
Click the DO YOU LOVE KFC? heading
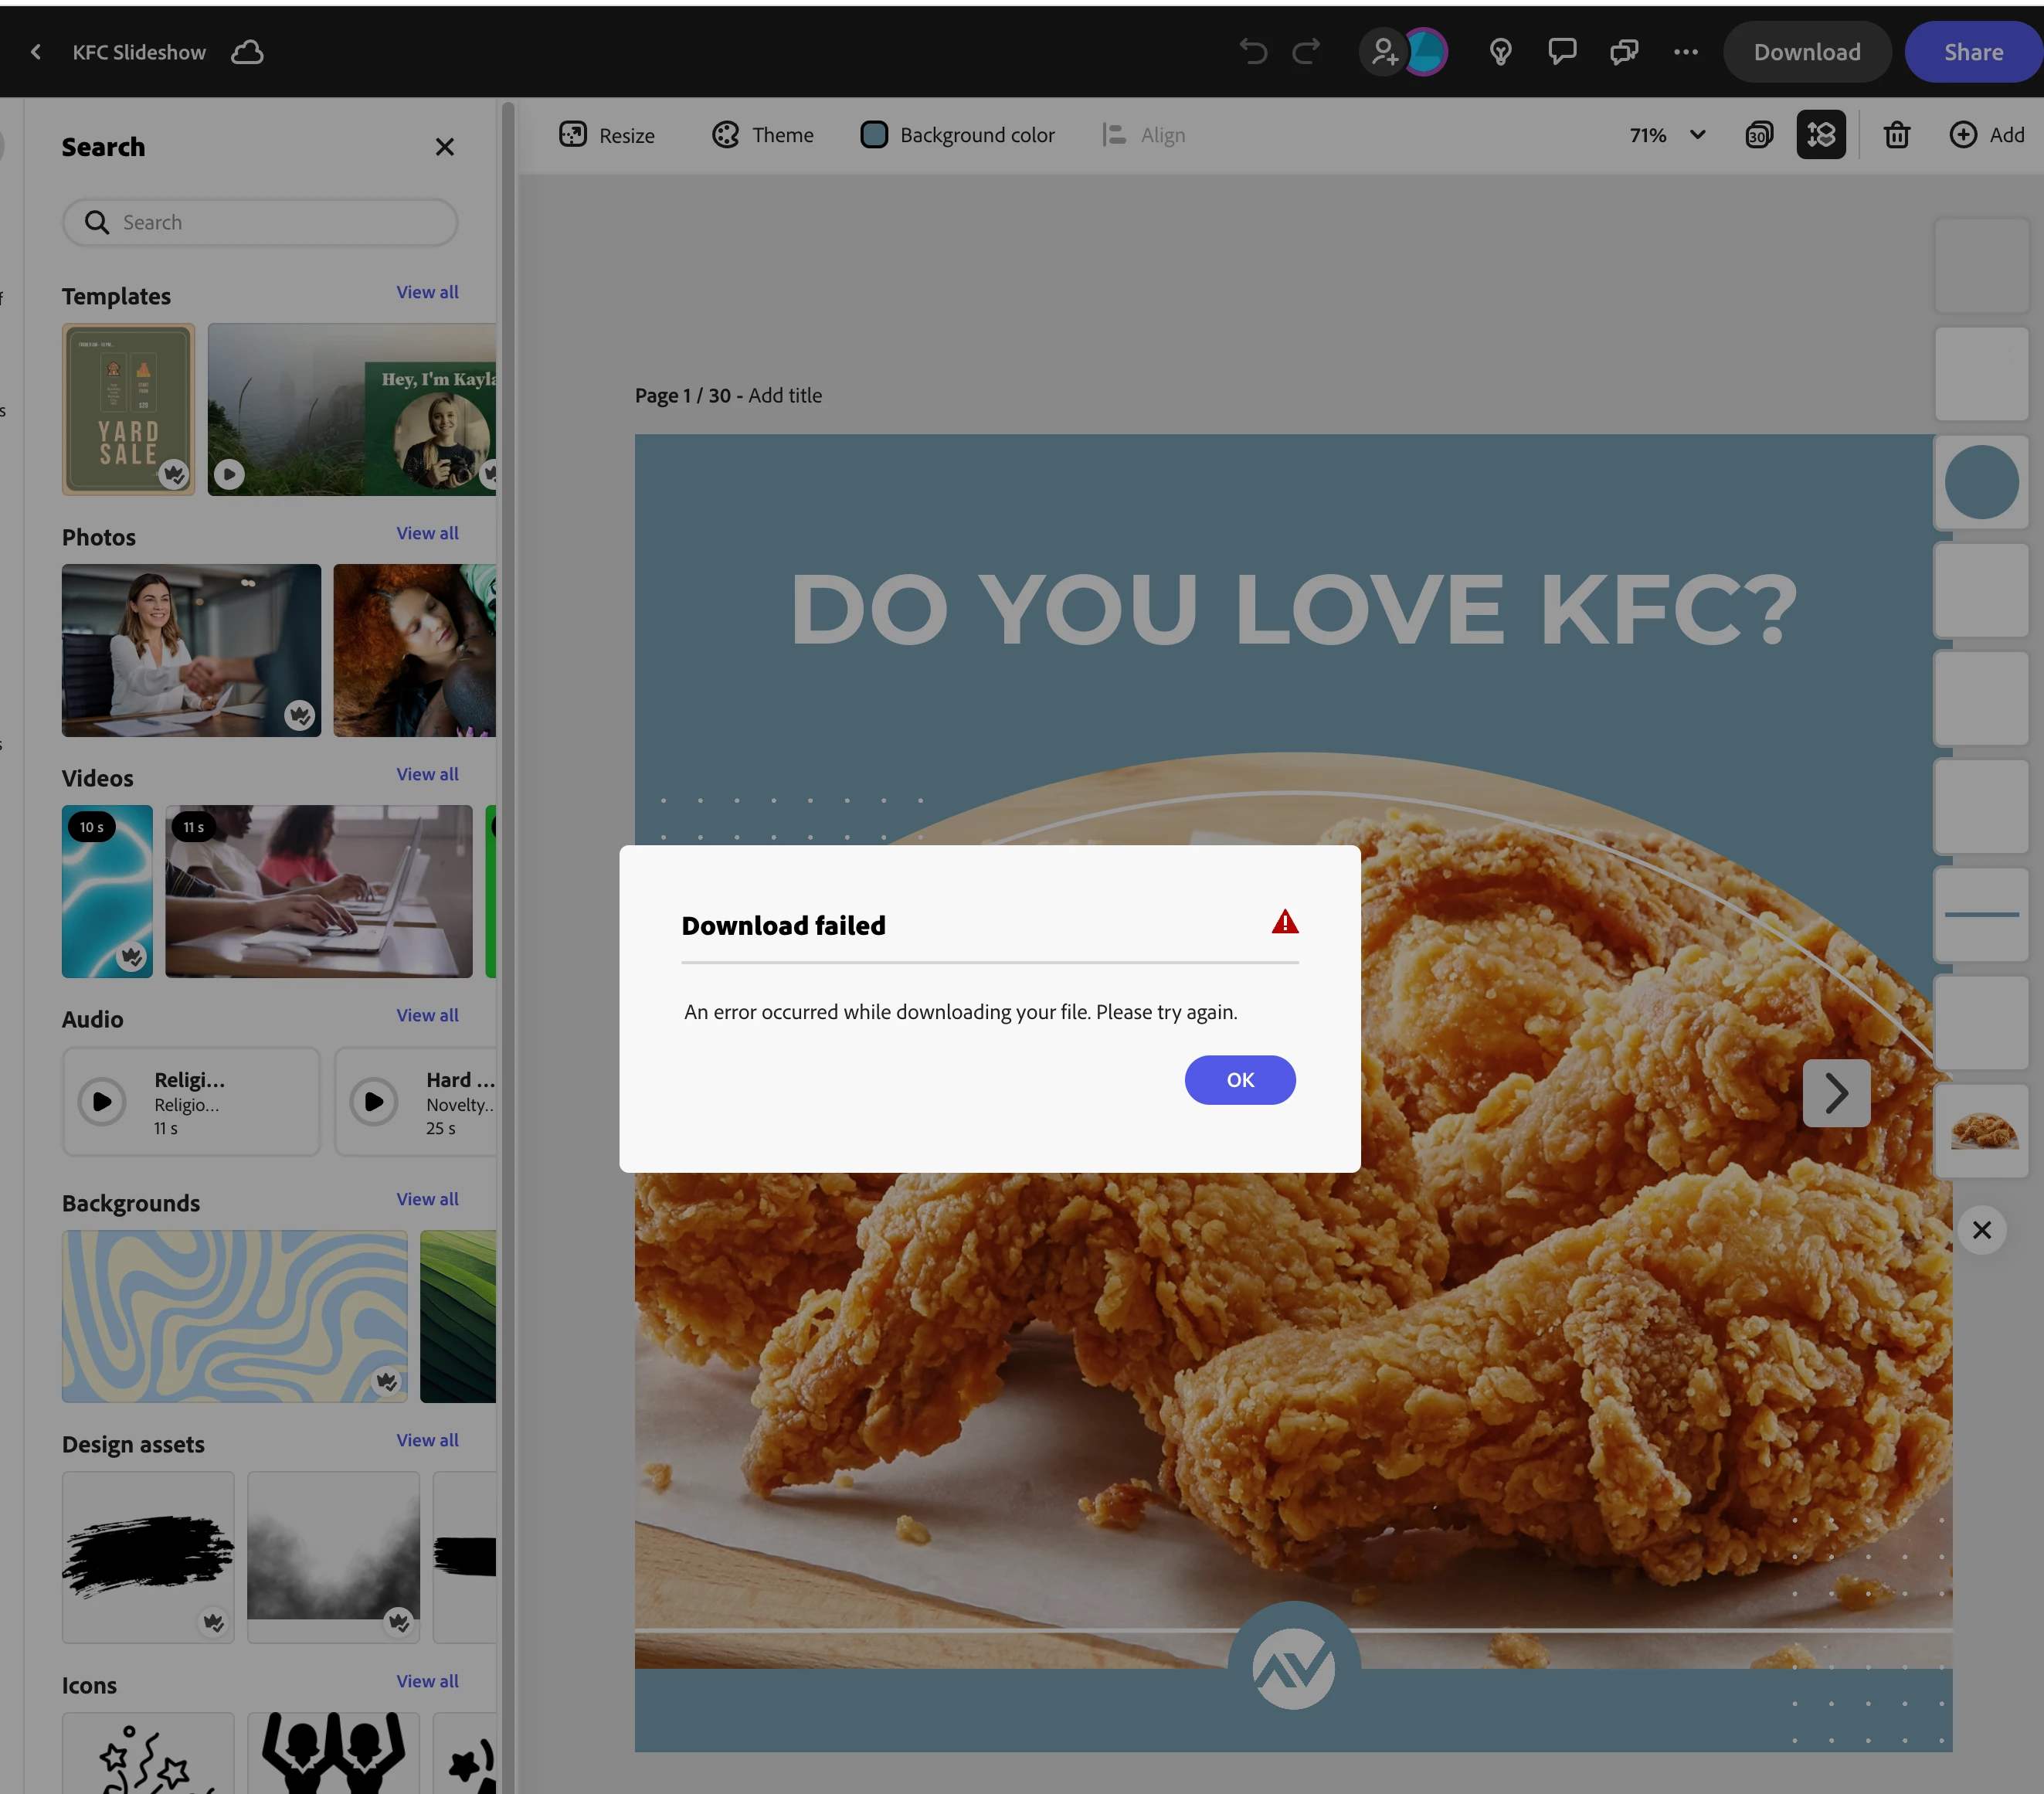pos(1293,609)
